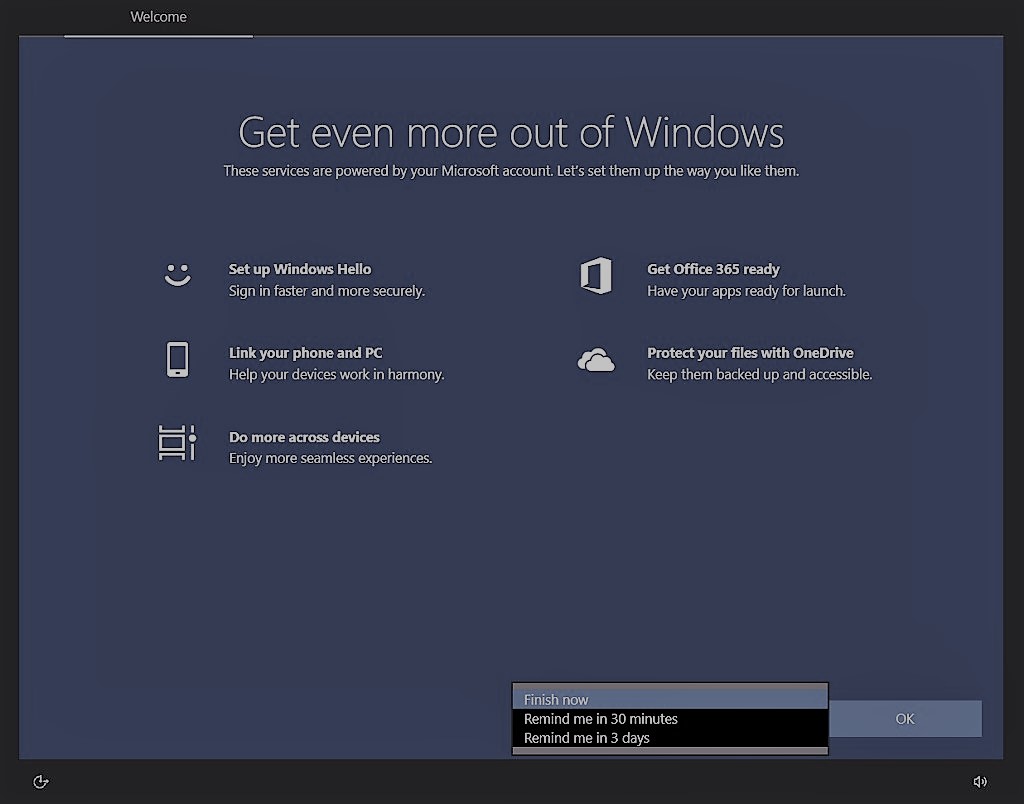Click Keep them backed up and accessible text

tap(760, 375)
